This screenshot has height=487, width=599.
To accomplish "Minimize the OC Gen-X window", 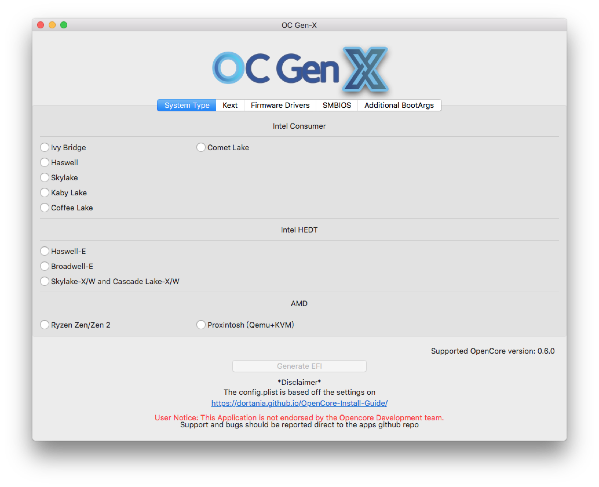I will point(52,25).
